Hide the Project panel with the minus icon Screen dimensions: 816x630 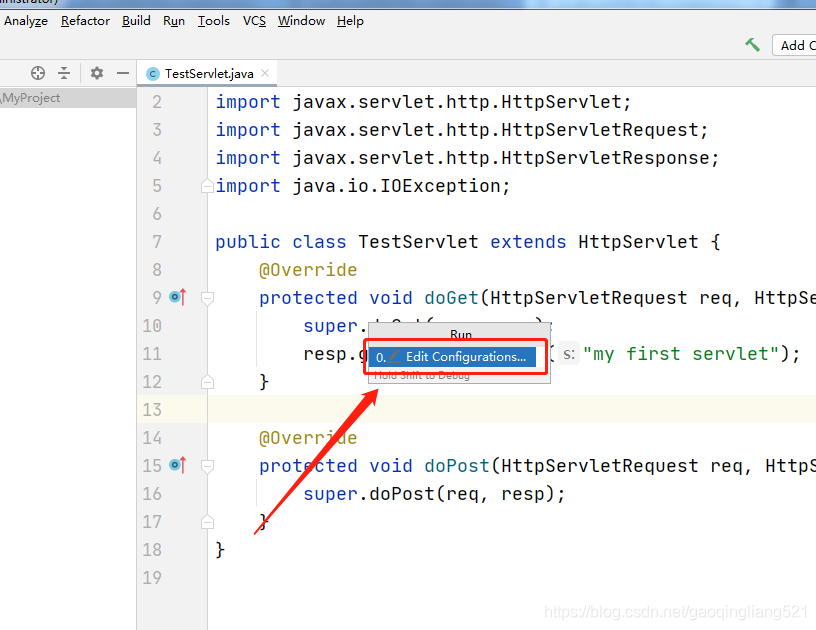pyautogui.click(x=121, y=73)
